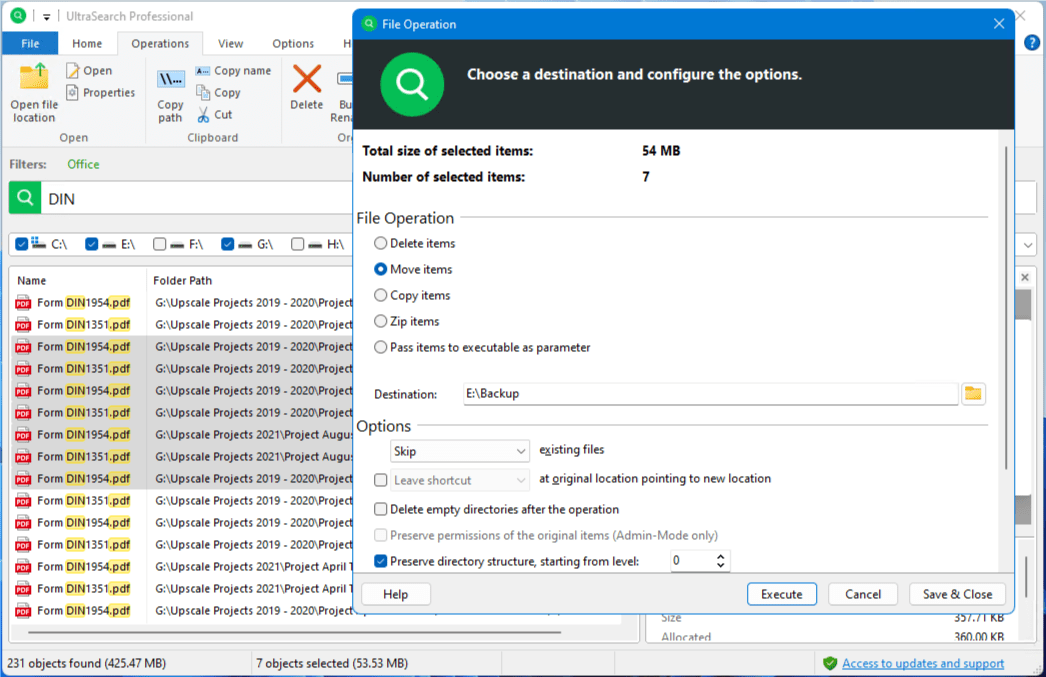Switch to the View ribbon tab
Viewport: 1046px width, 677px height.
click(231, 44)
